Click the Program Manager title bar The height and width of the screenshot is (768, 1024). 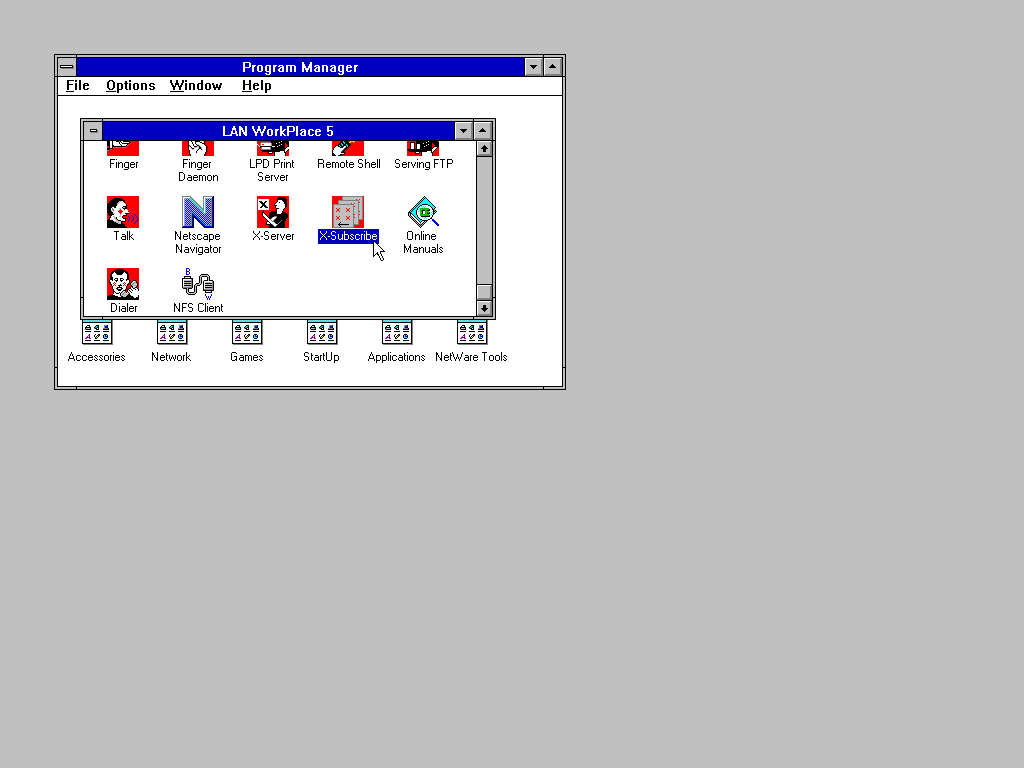click(x=300, y=67)
